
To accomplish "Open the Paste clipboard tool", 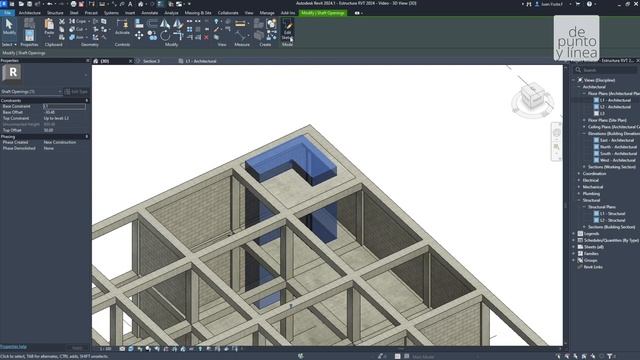I will [49, 27].
